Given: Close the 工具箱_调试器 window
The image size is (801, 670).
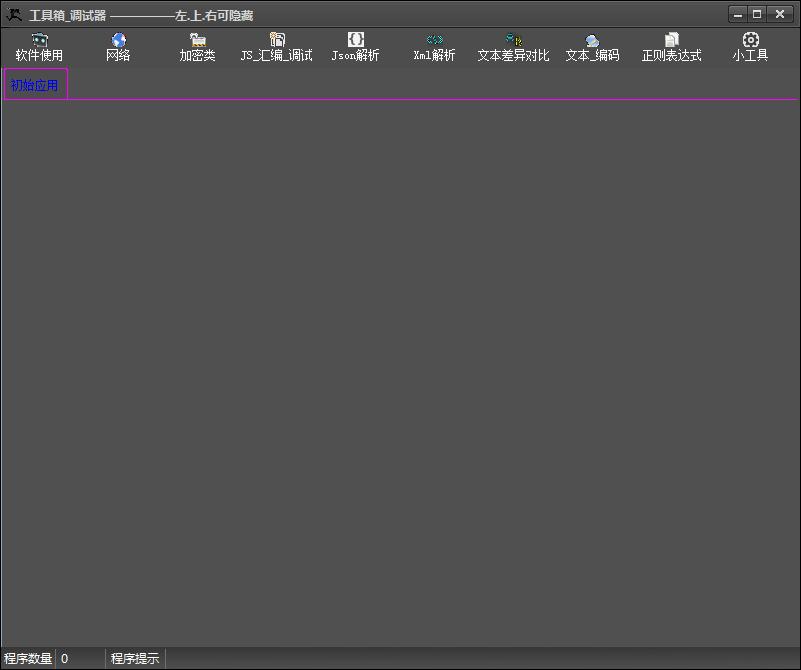Looking at the screenshot, I should [x=780, y=14].
